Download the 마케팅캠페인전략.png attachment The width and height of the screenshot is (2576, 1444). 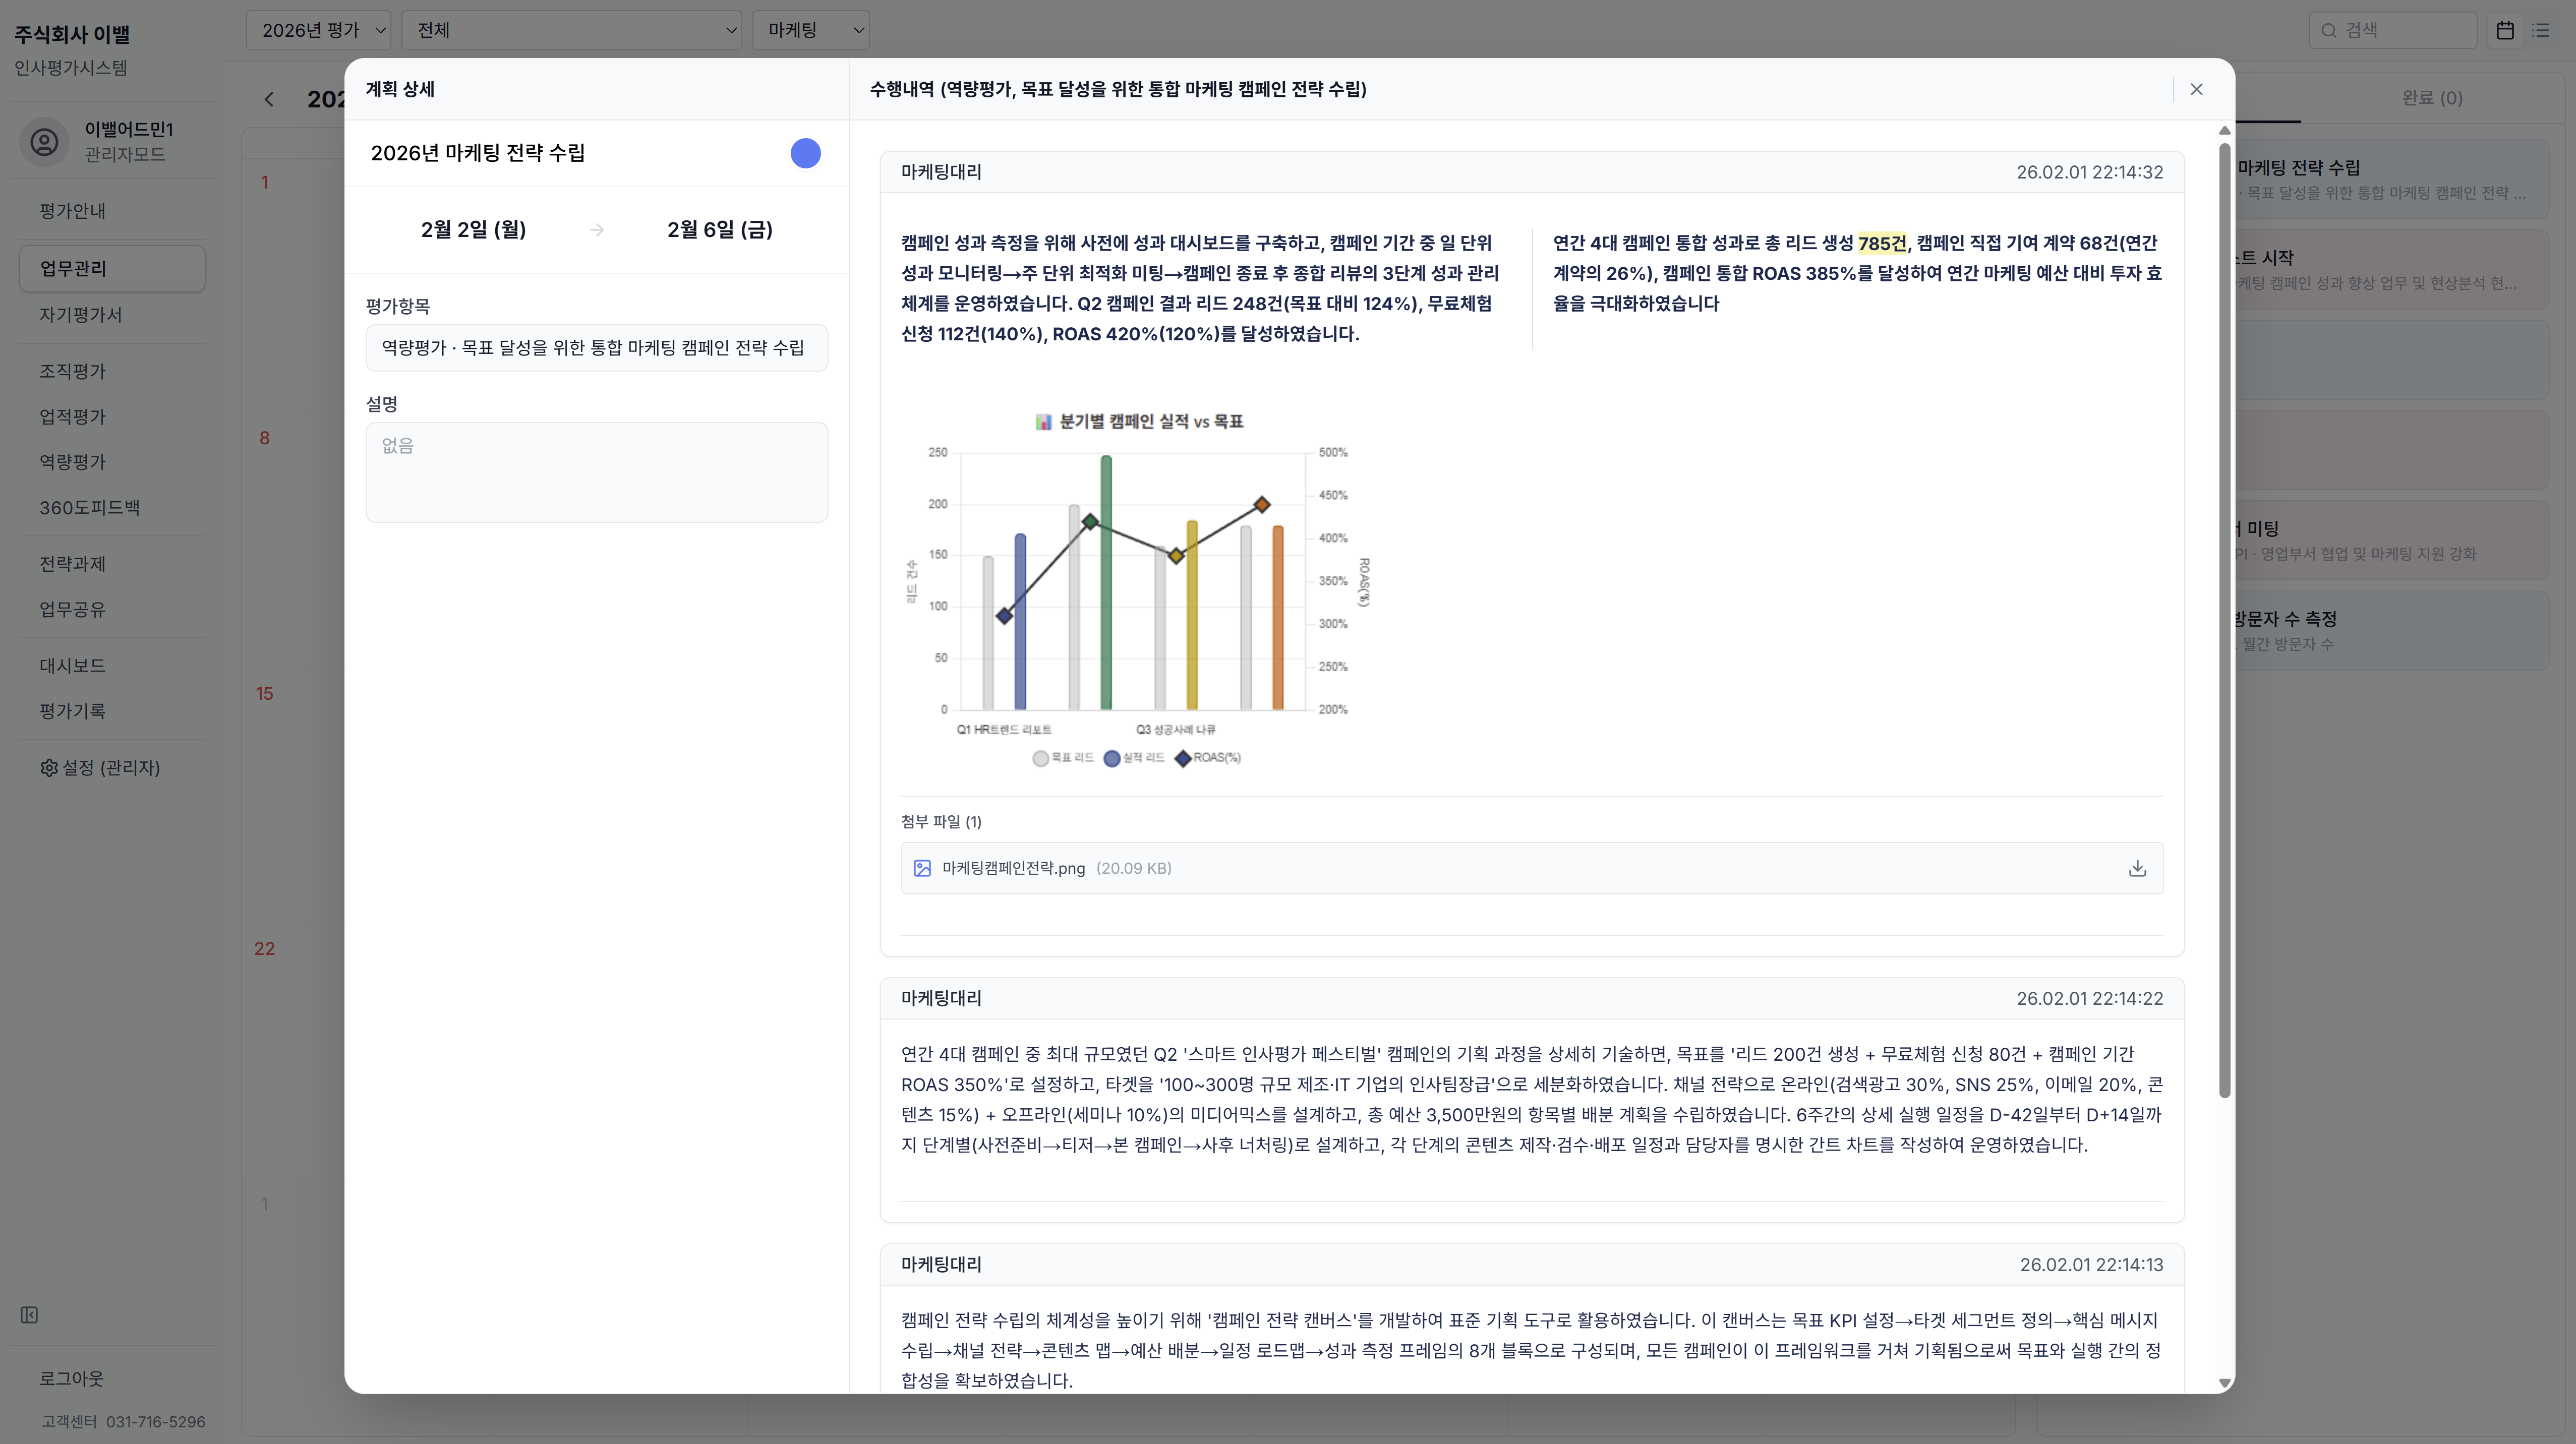click(x=2137, y=868)
